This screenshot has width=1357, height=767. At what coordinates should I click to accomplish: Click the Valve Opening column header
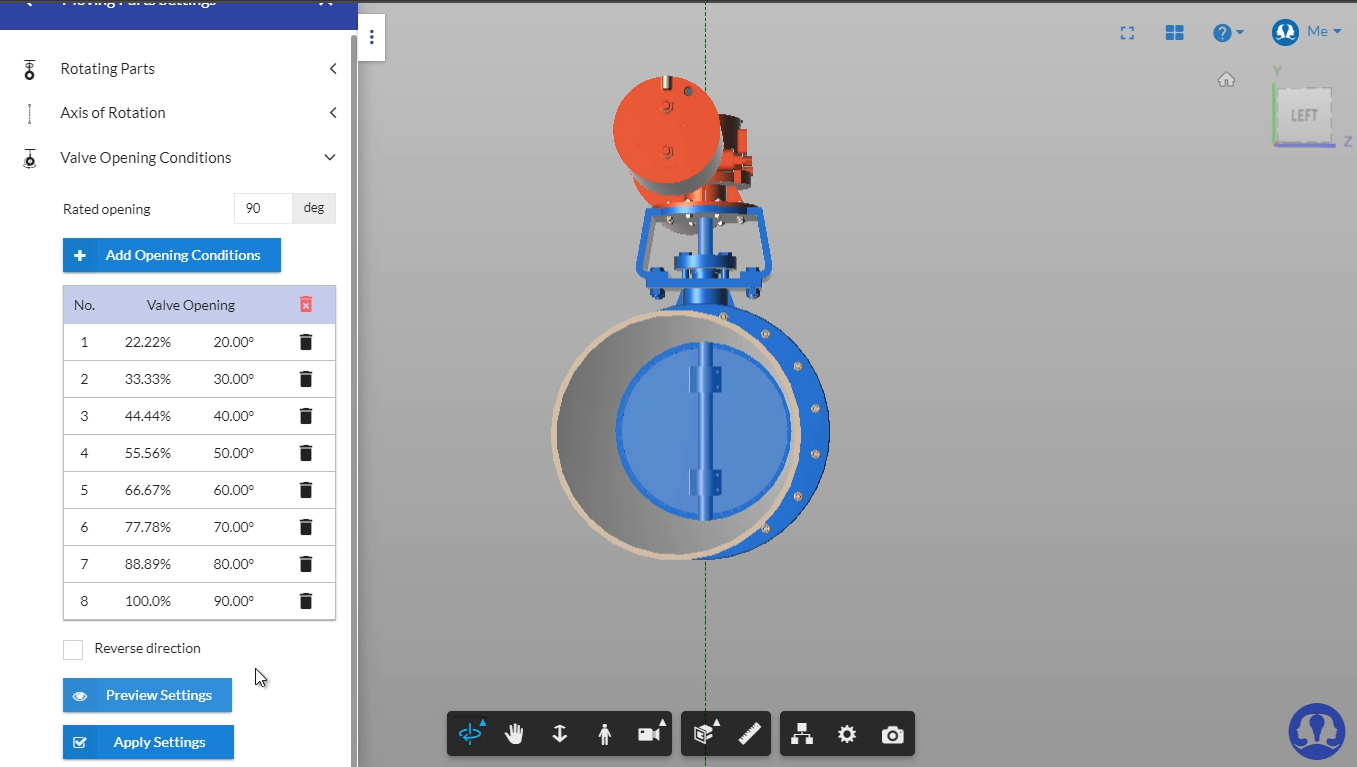[x=191, y=305]
